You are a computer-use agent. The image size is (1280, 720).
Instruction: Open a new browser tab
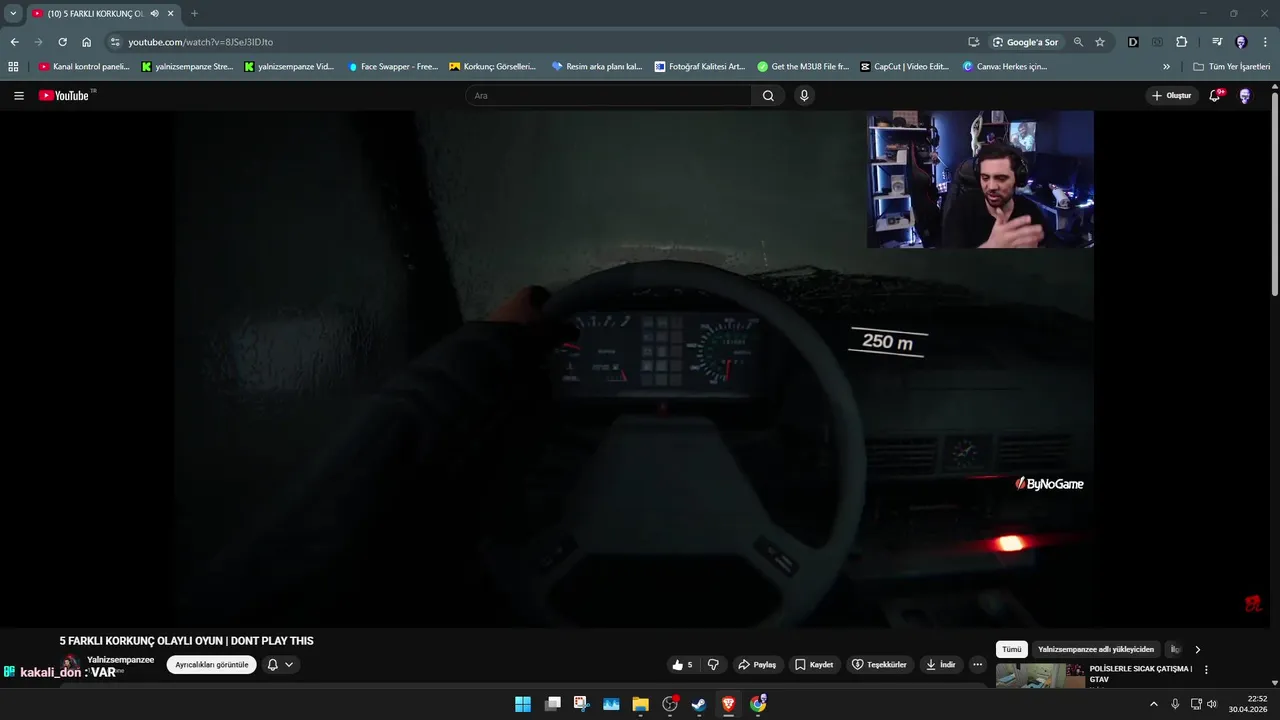pos(194,13)
